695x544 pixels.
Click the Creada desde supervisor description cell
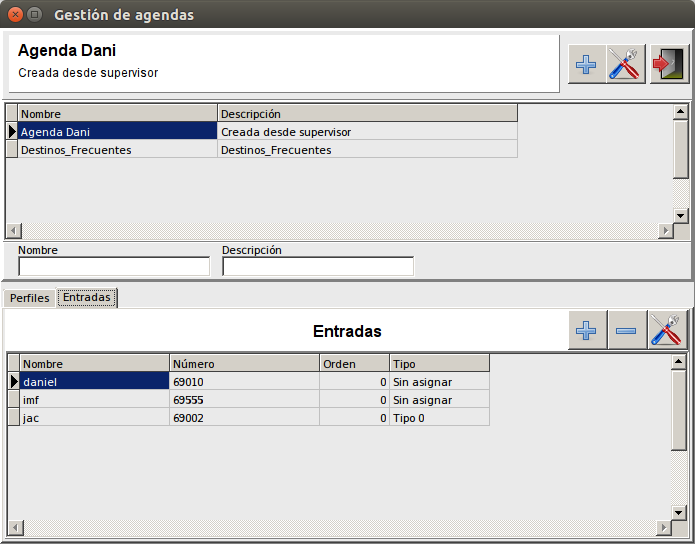pos(367,132)
